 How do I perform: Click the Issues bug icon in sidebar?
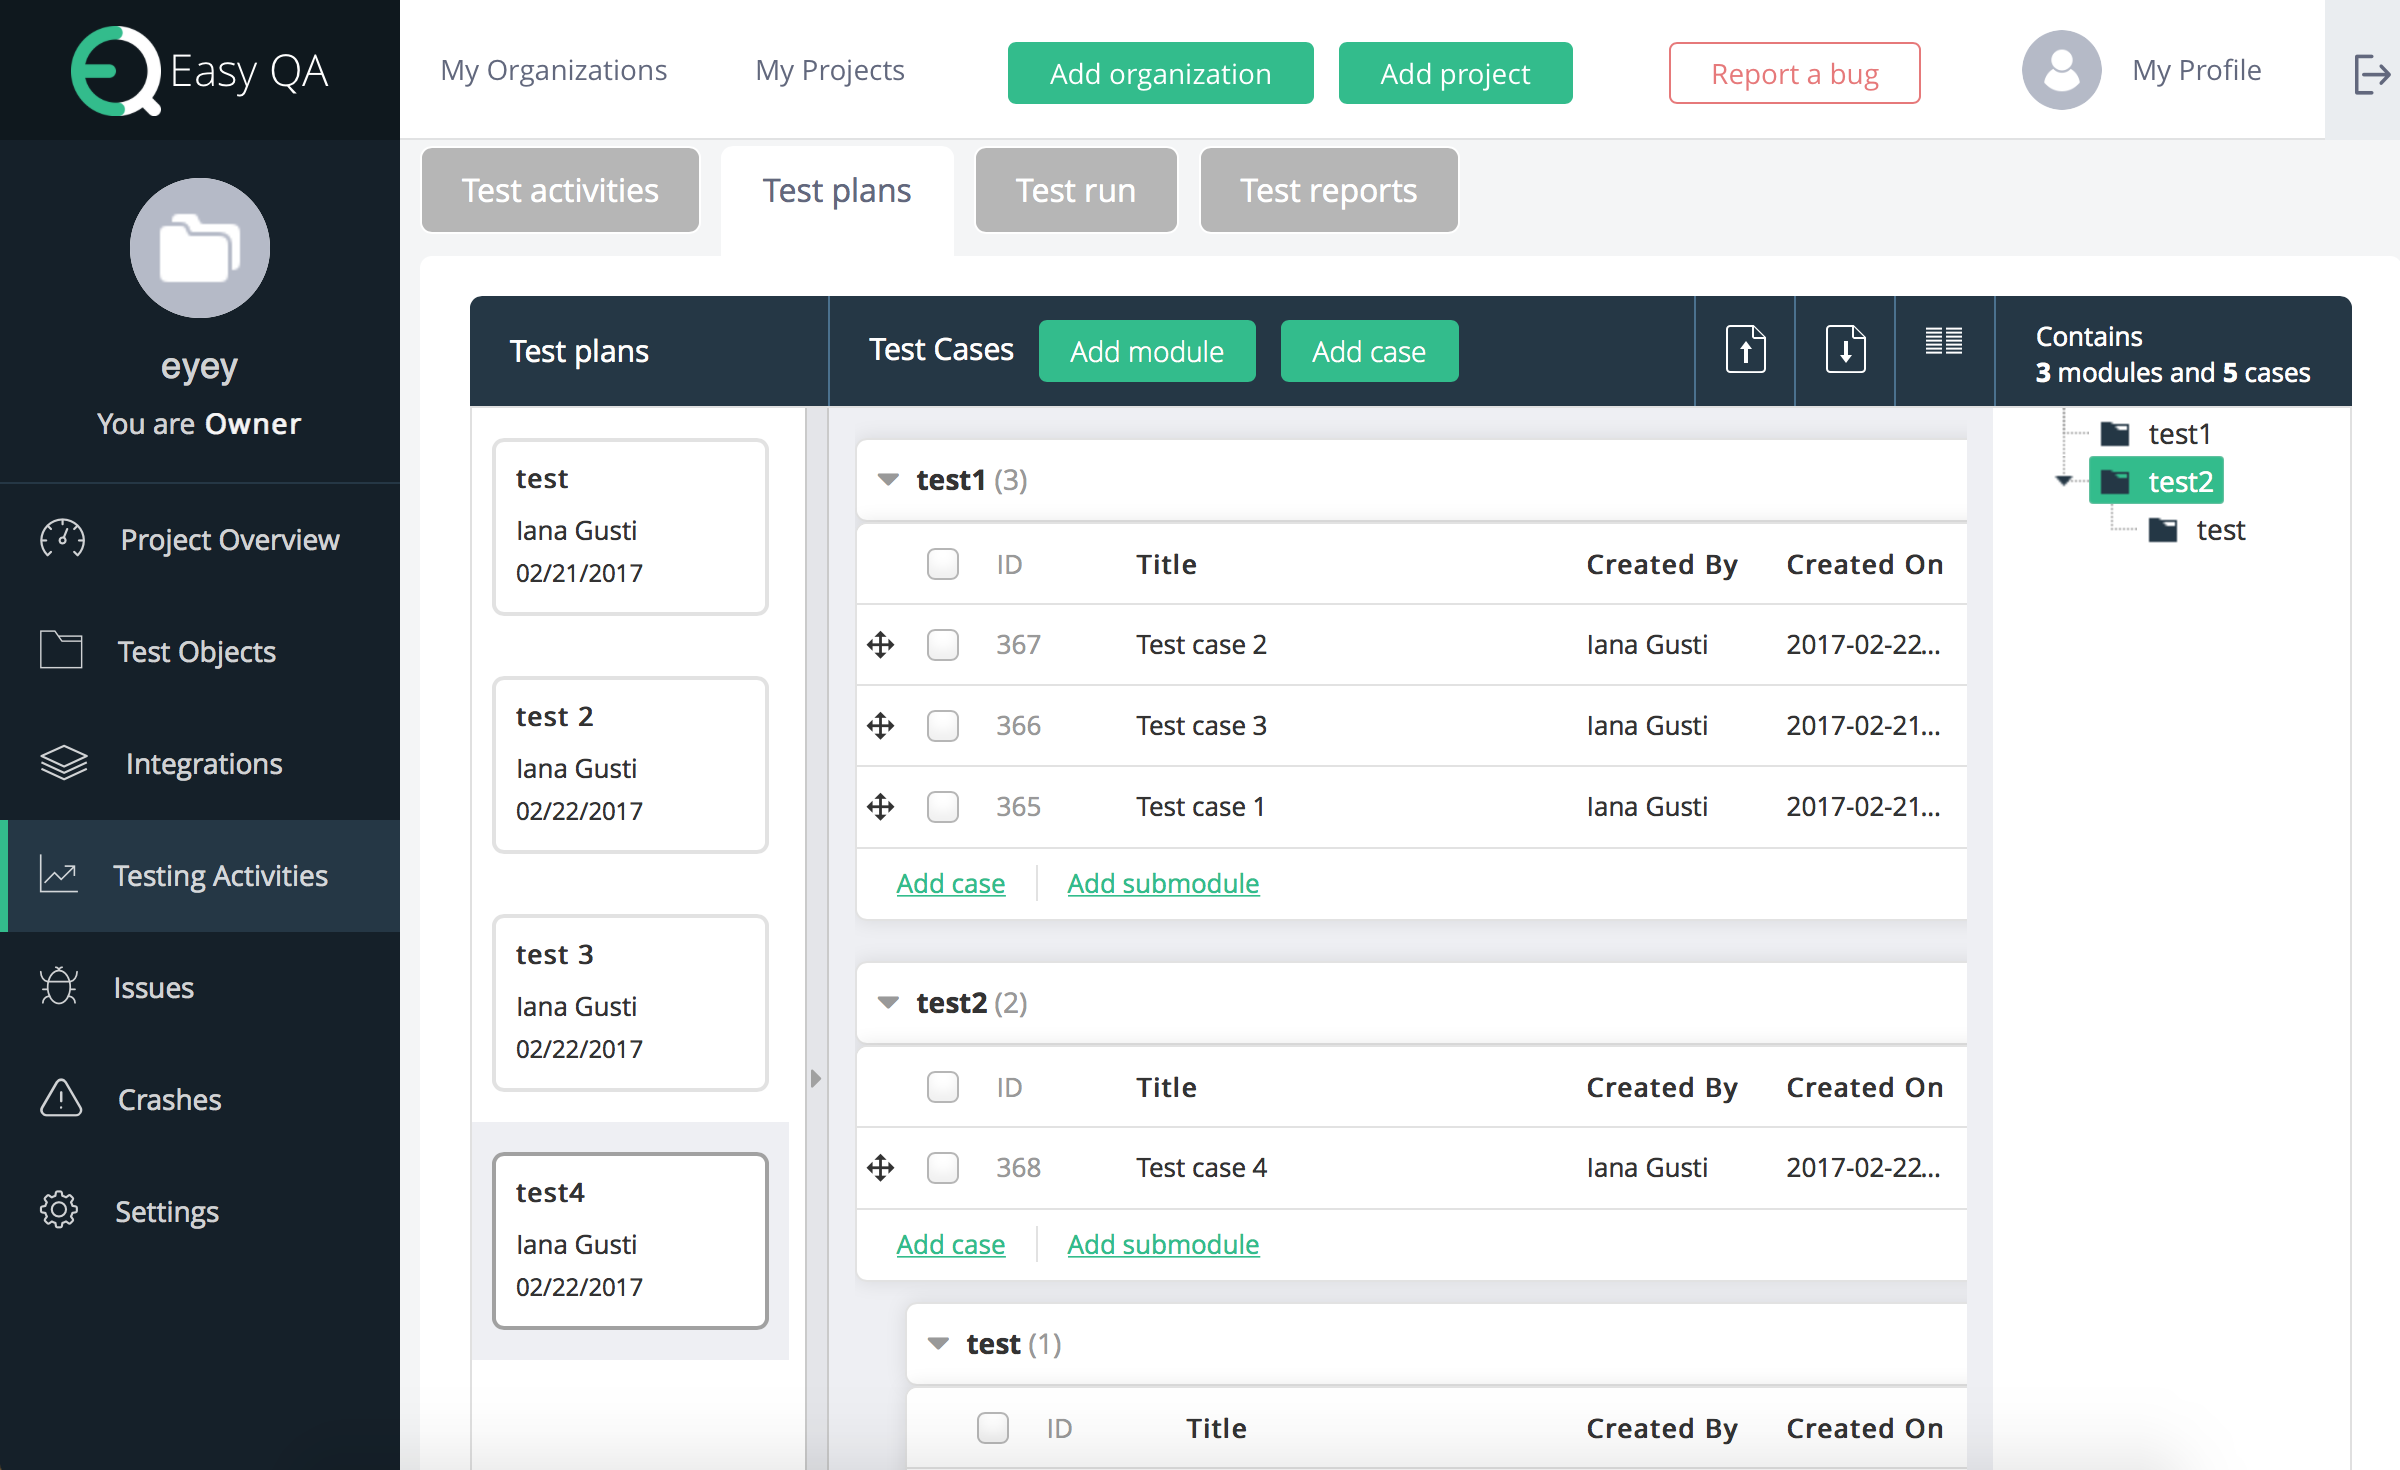[x=60, y=987]
